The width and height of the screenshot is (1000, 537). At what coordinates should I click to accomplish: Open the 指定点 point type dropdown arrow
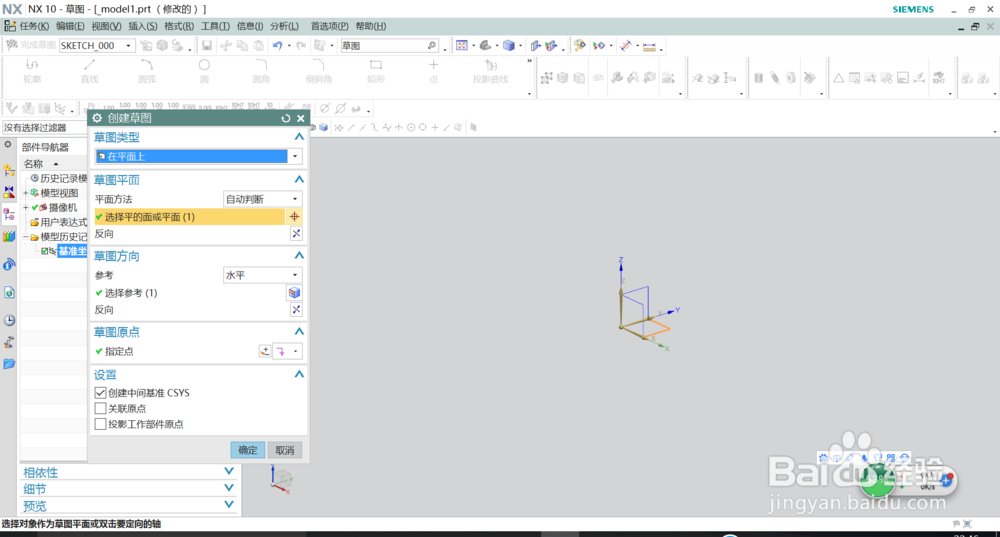(295, 351)
